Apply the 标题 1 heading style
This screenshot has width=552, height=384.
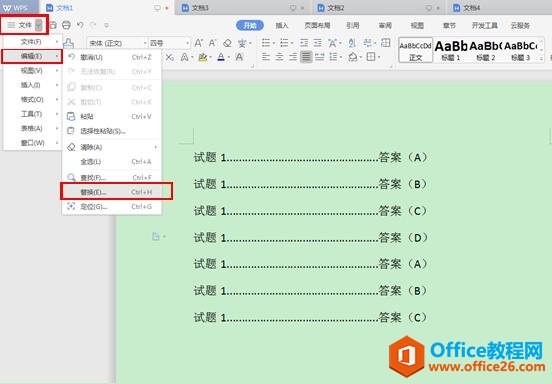click(x=451, y=50)
